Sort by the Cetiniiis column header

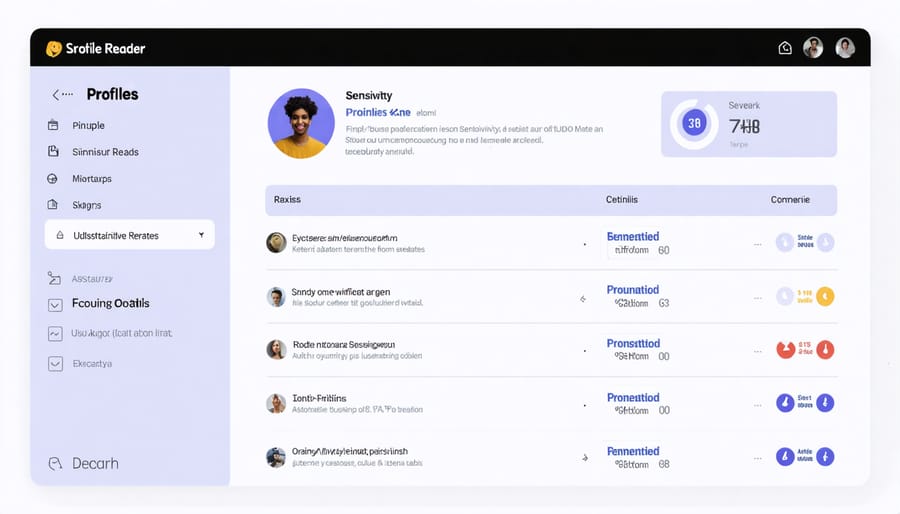[x=622, y=200]
